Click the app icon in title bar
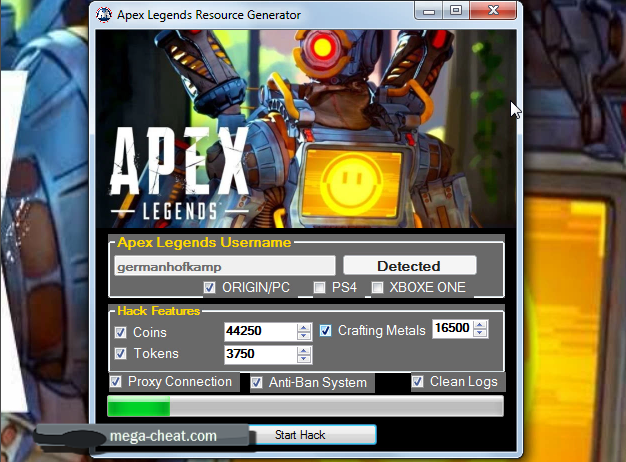Image resolution: width=626 pixels, height=462 pixels. click(x=104, y=15)
